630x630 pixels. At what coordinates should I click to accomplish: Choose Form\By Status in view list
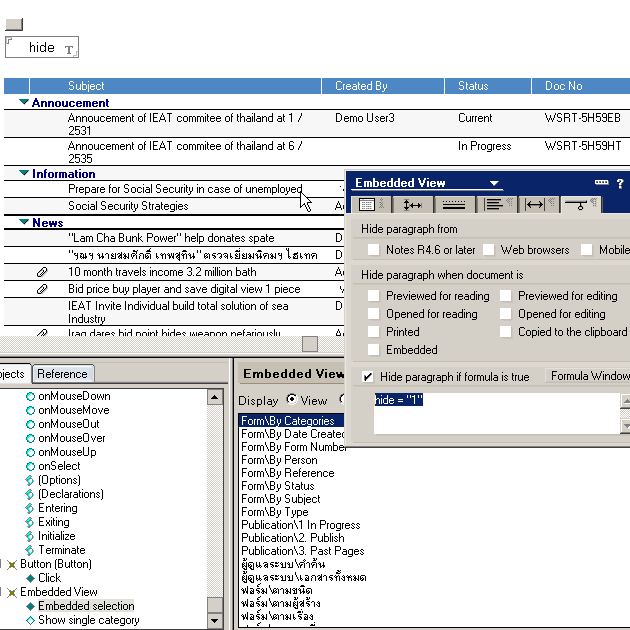coord(278,486)
